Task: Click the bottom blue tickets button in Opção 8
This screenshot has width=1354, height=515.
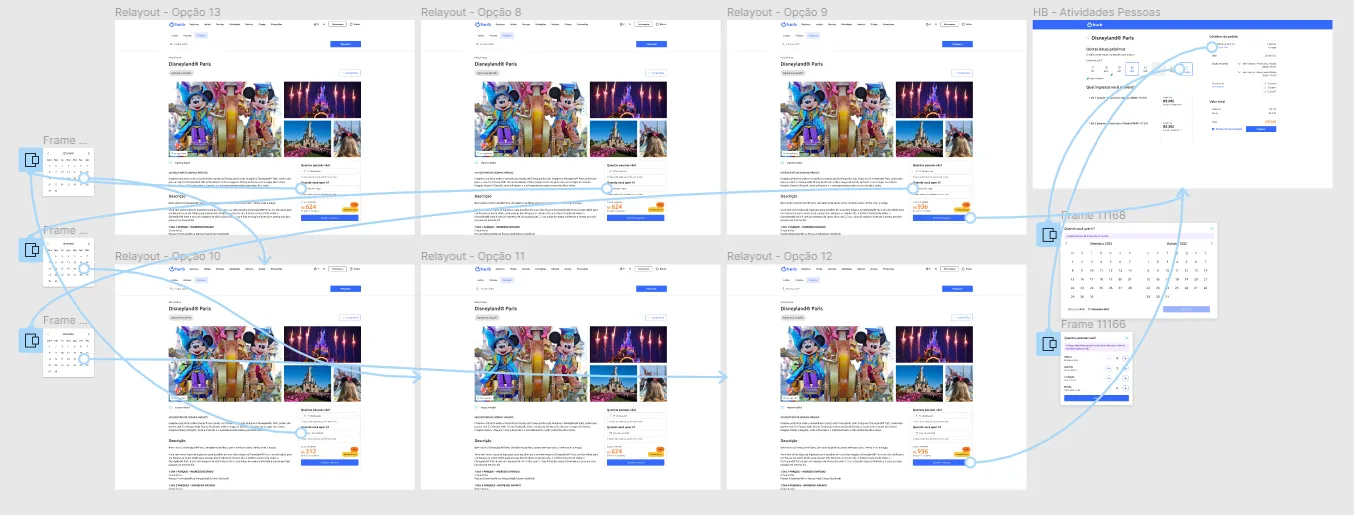Action: tap(636, 217)
